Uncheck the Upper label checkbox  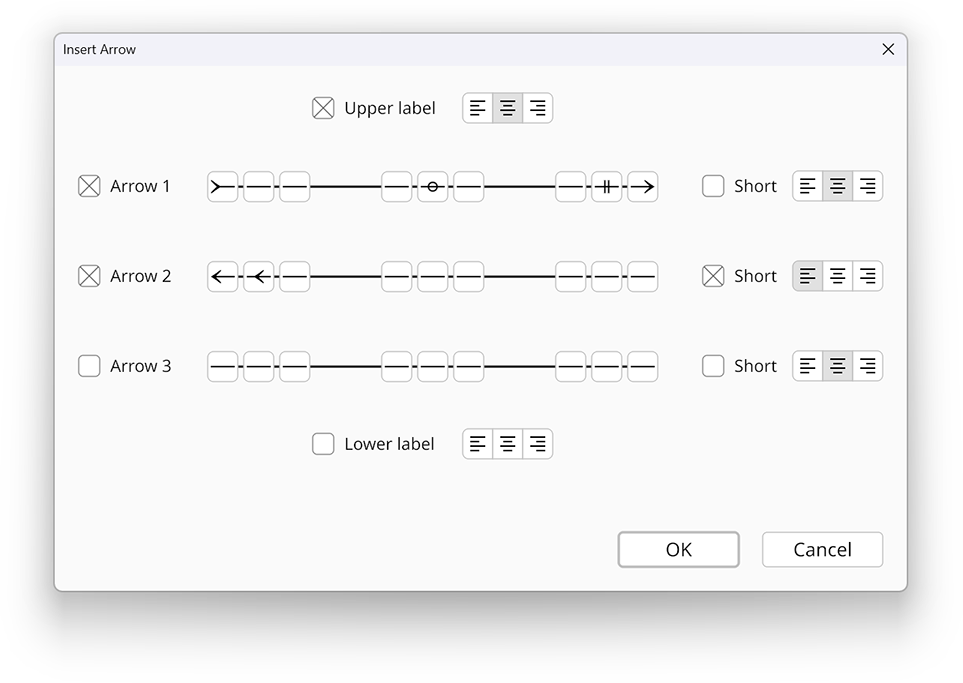coord(323,107)
